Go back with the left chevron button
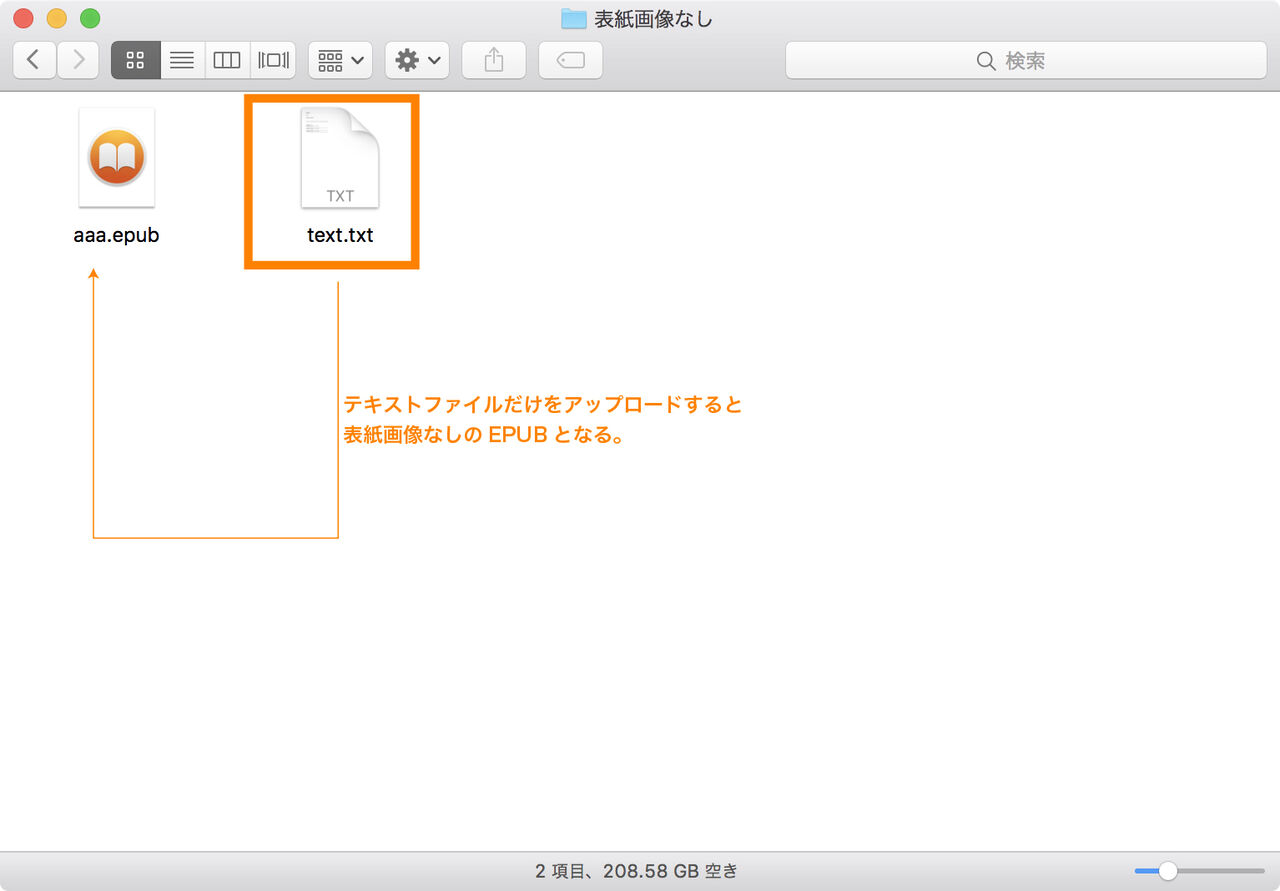 pyautogui.click(x=34, y=60)
